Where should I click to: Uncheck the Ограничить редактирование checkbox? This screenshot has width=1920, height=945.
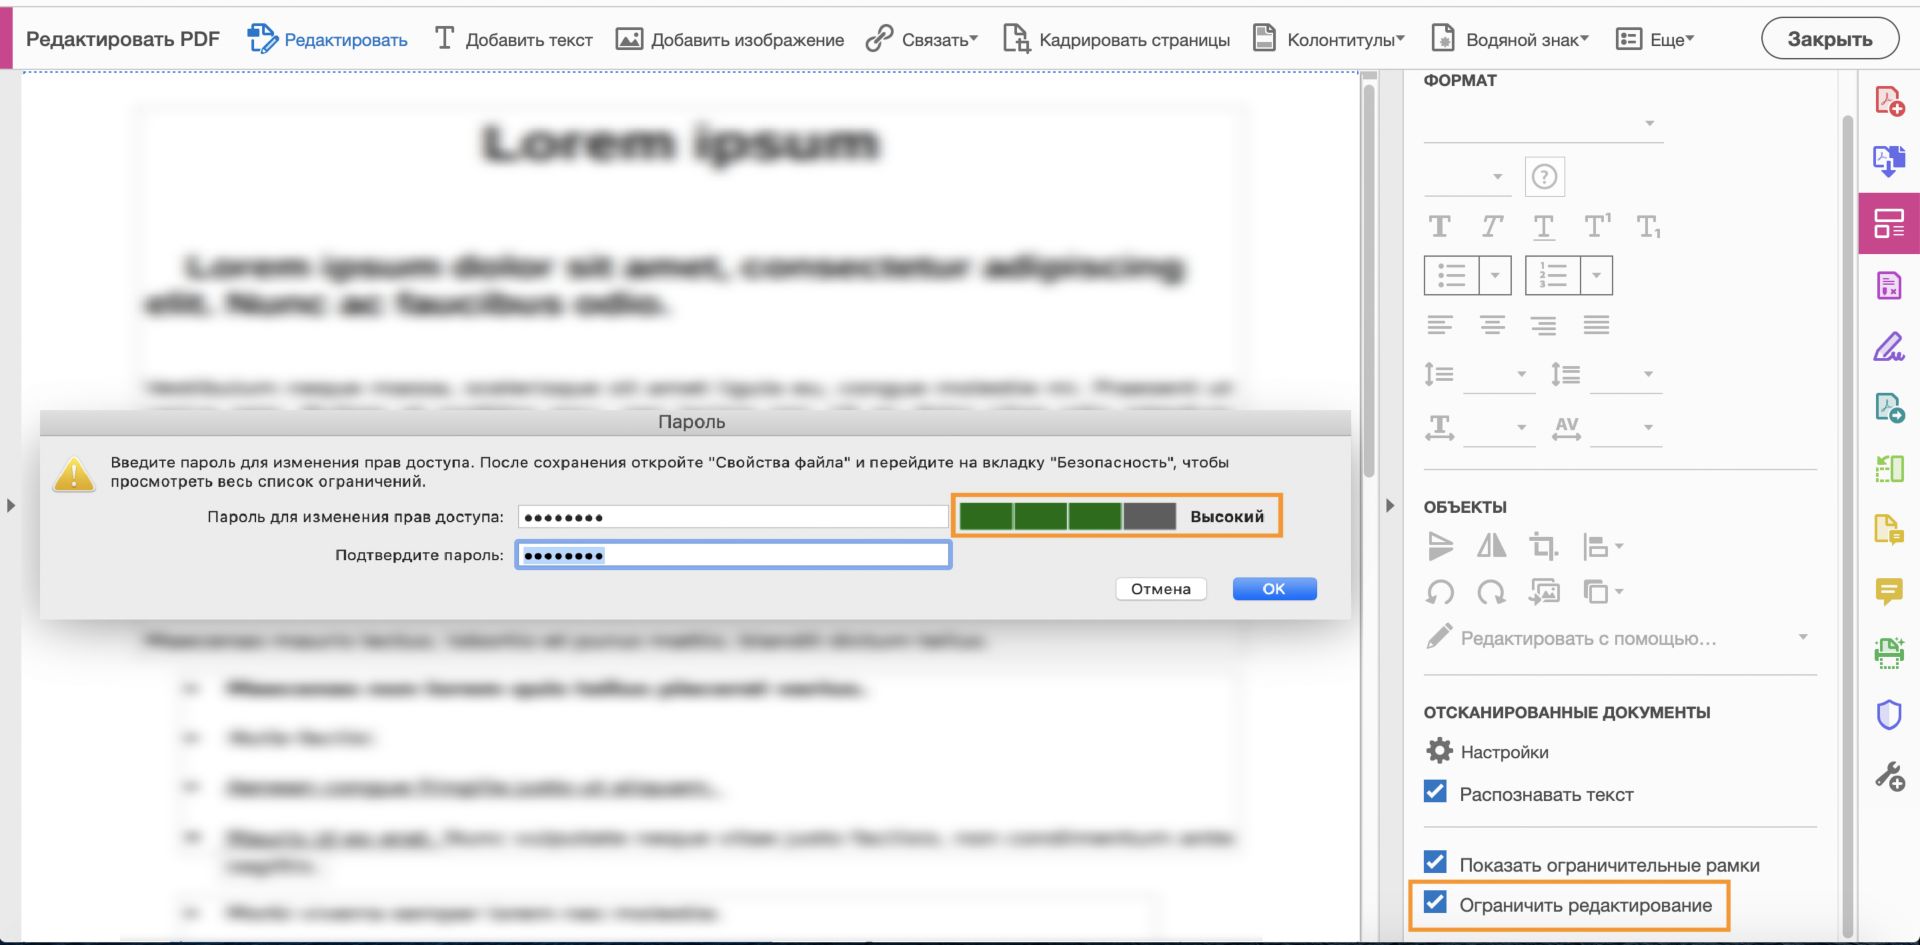[x=1435, y=902]
